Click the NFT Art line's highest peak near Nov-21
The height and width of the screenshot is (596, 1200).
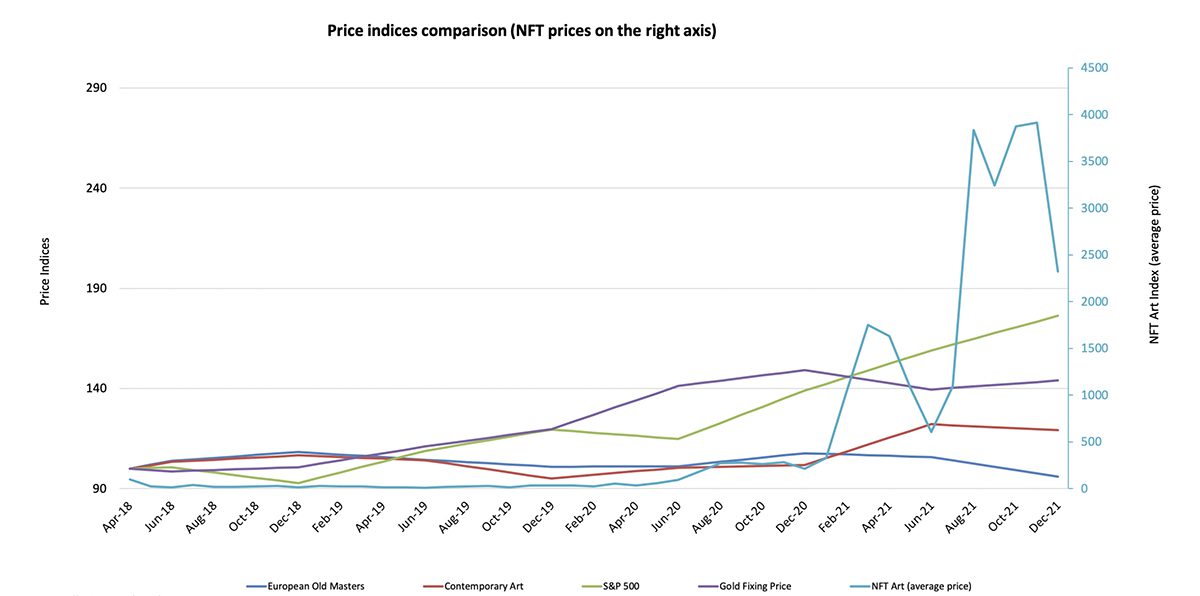pyautogui.click(x=1037, y=123)
